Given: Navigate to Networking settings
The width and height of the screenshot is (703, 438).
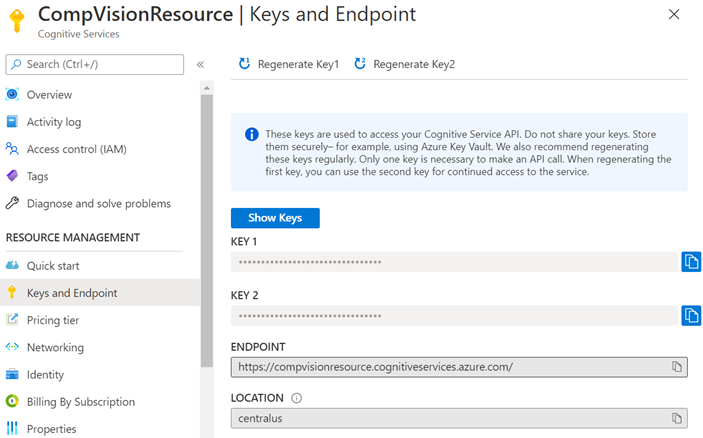Looking at the screenshot, I should (x=55, y=347).
